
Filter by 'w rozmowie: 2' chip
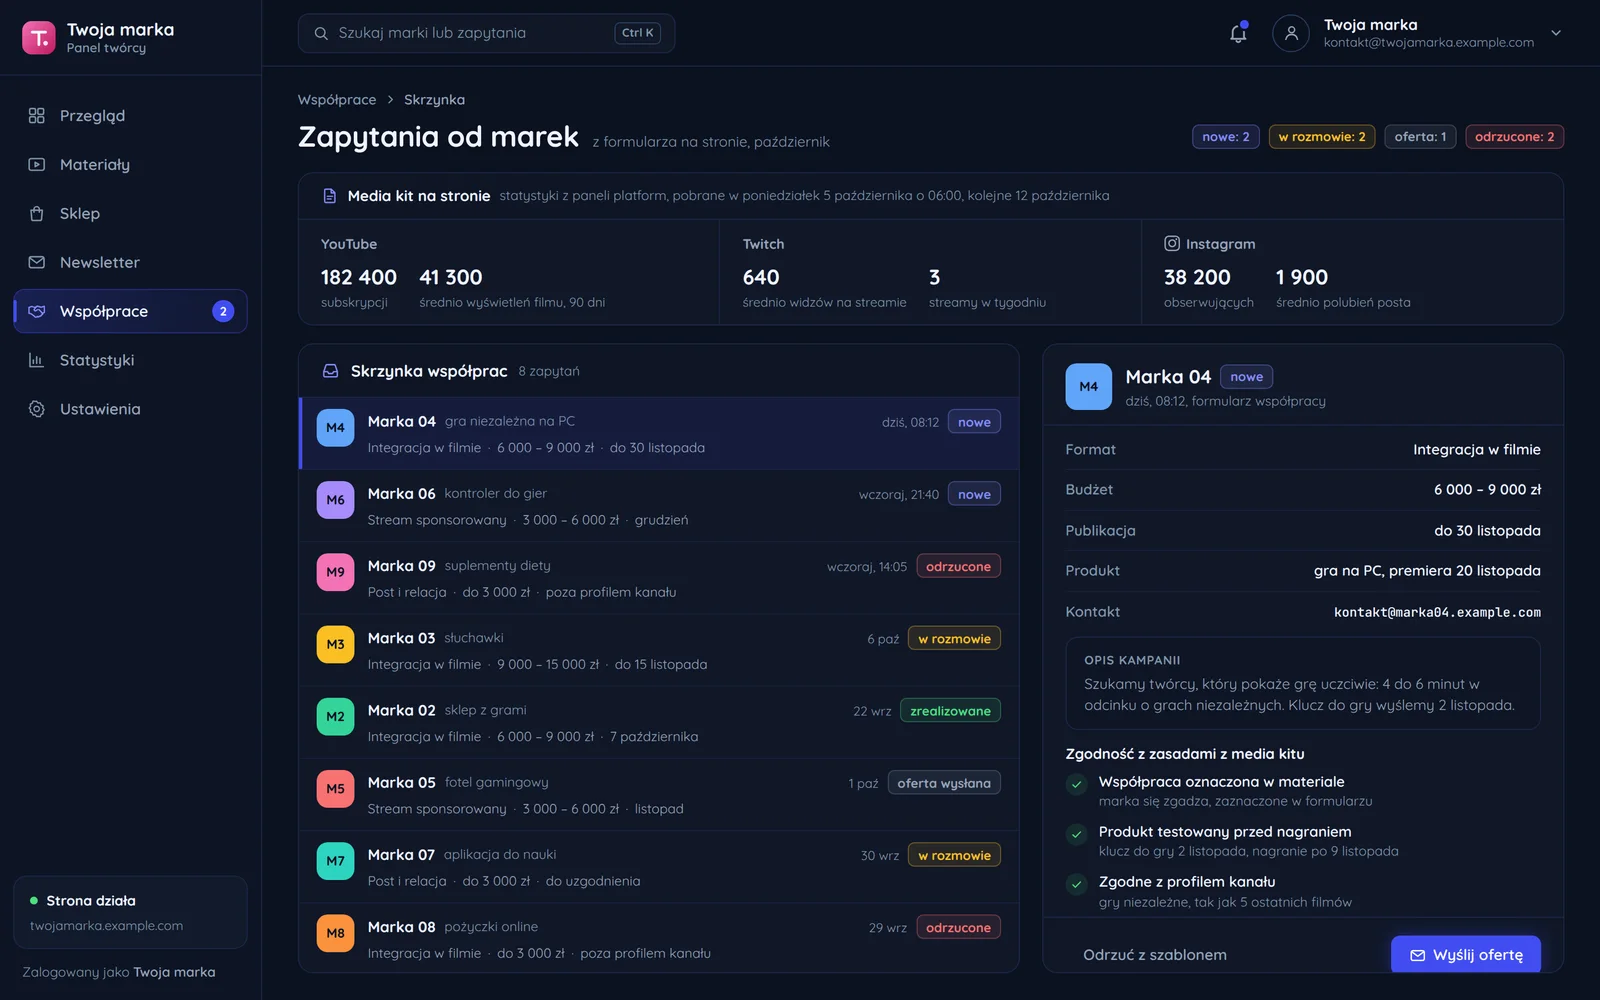(1321, 137)
